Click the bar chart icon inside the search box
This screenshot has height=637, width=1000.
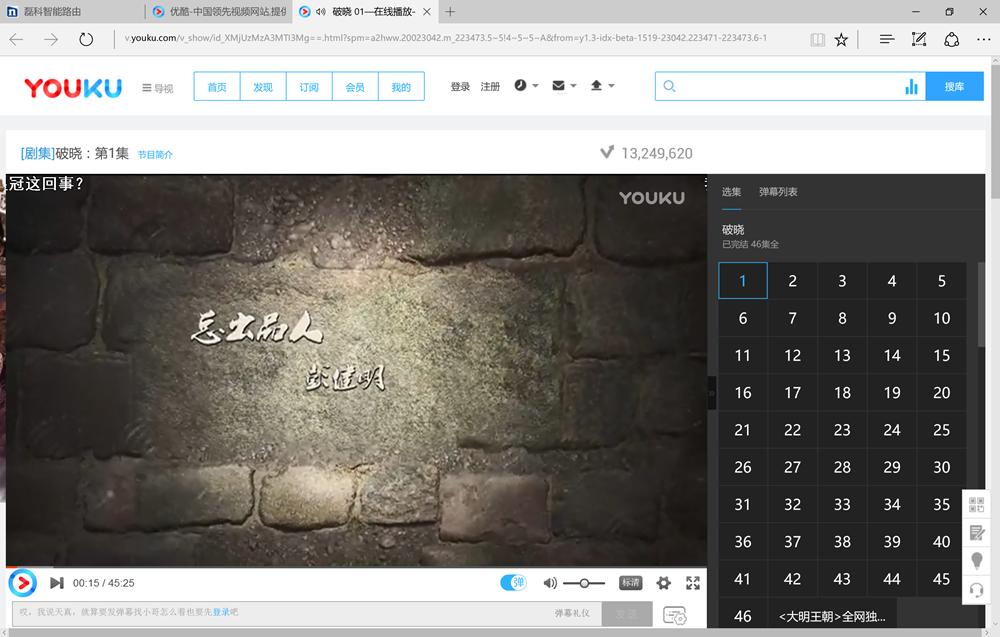[x=911, y=87]
